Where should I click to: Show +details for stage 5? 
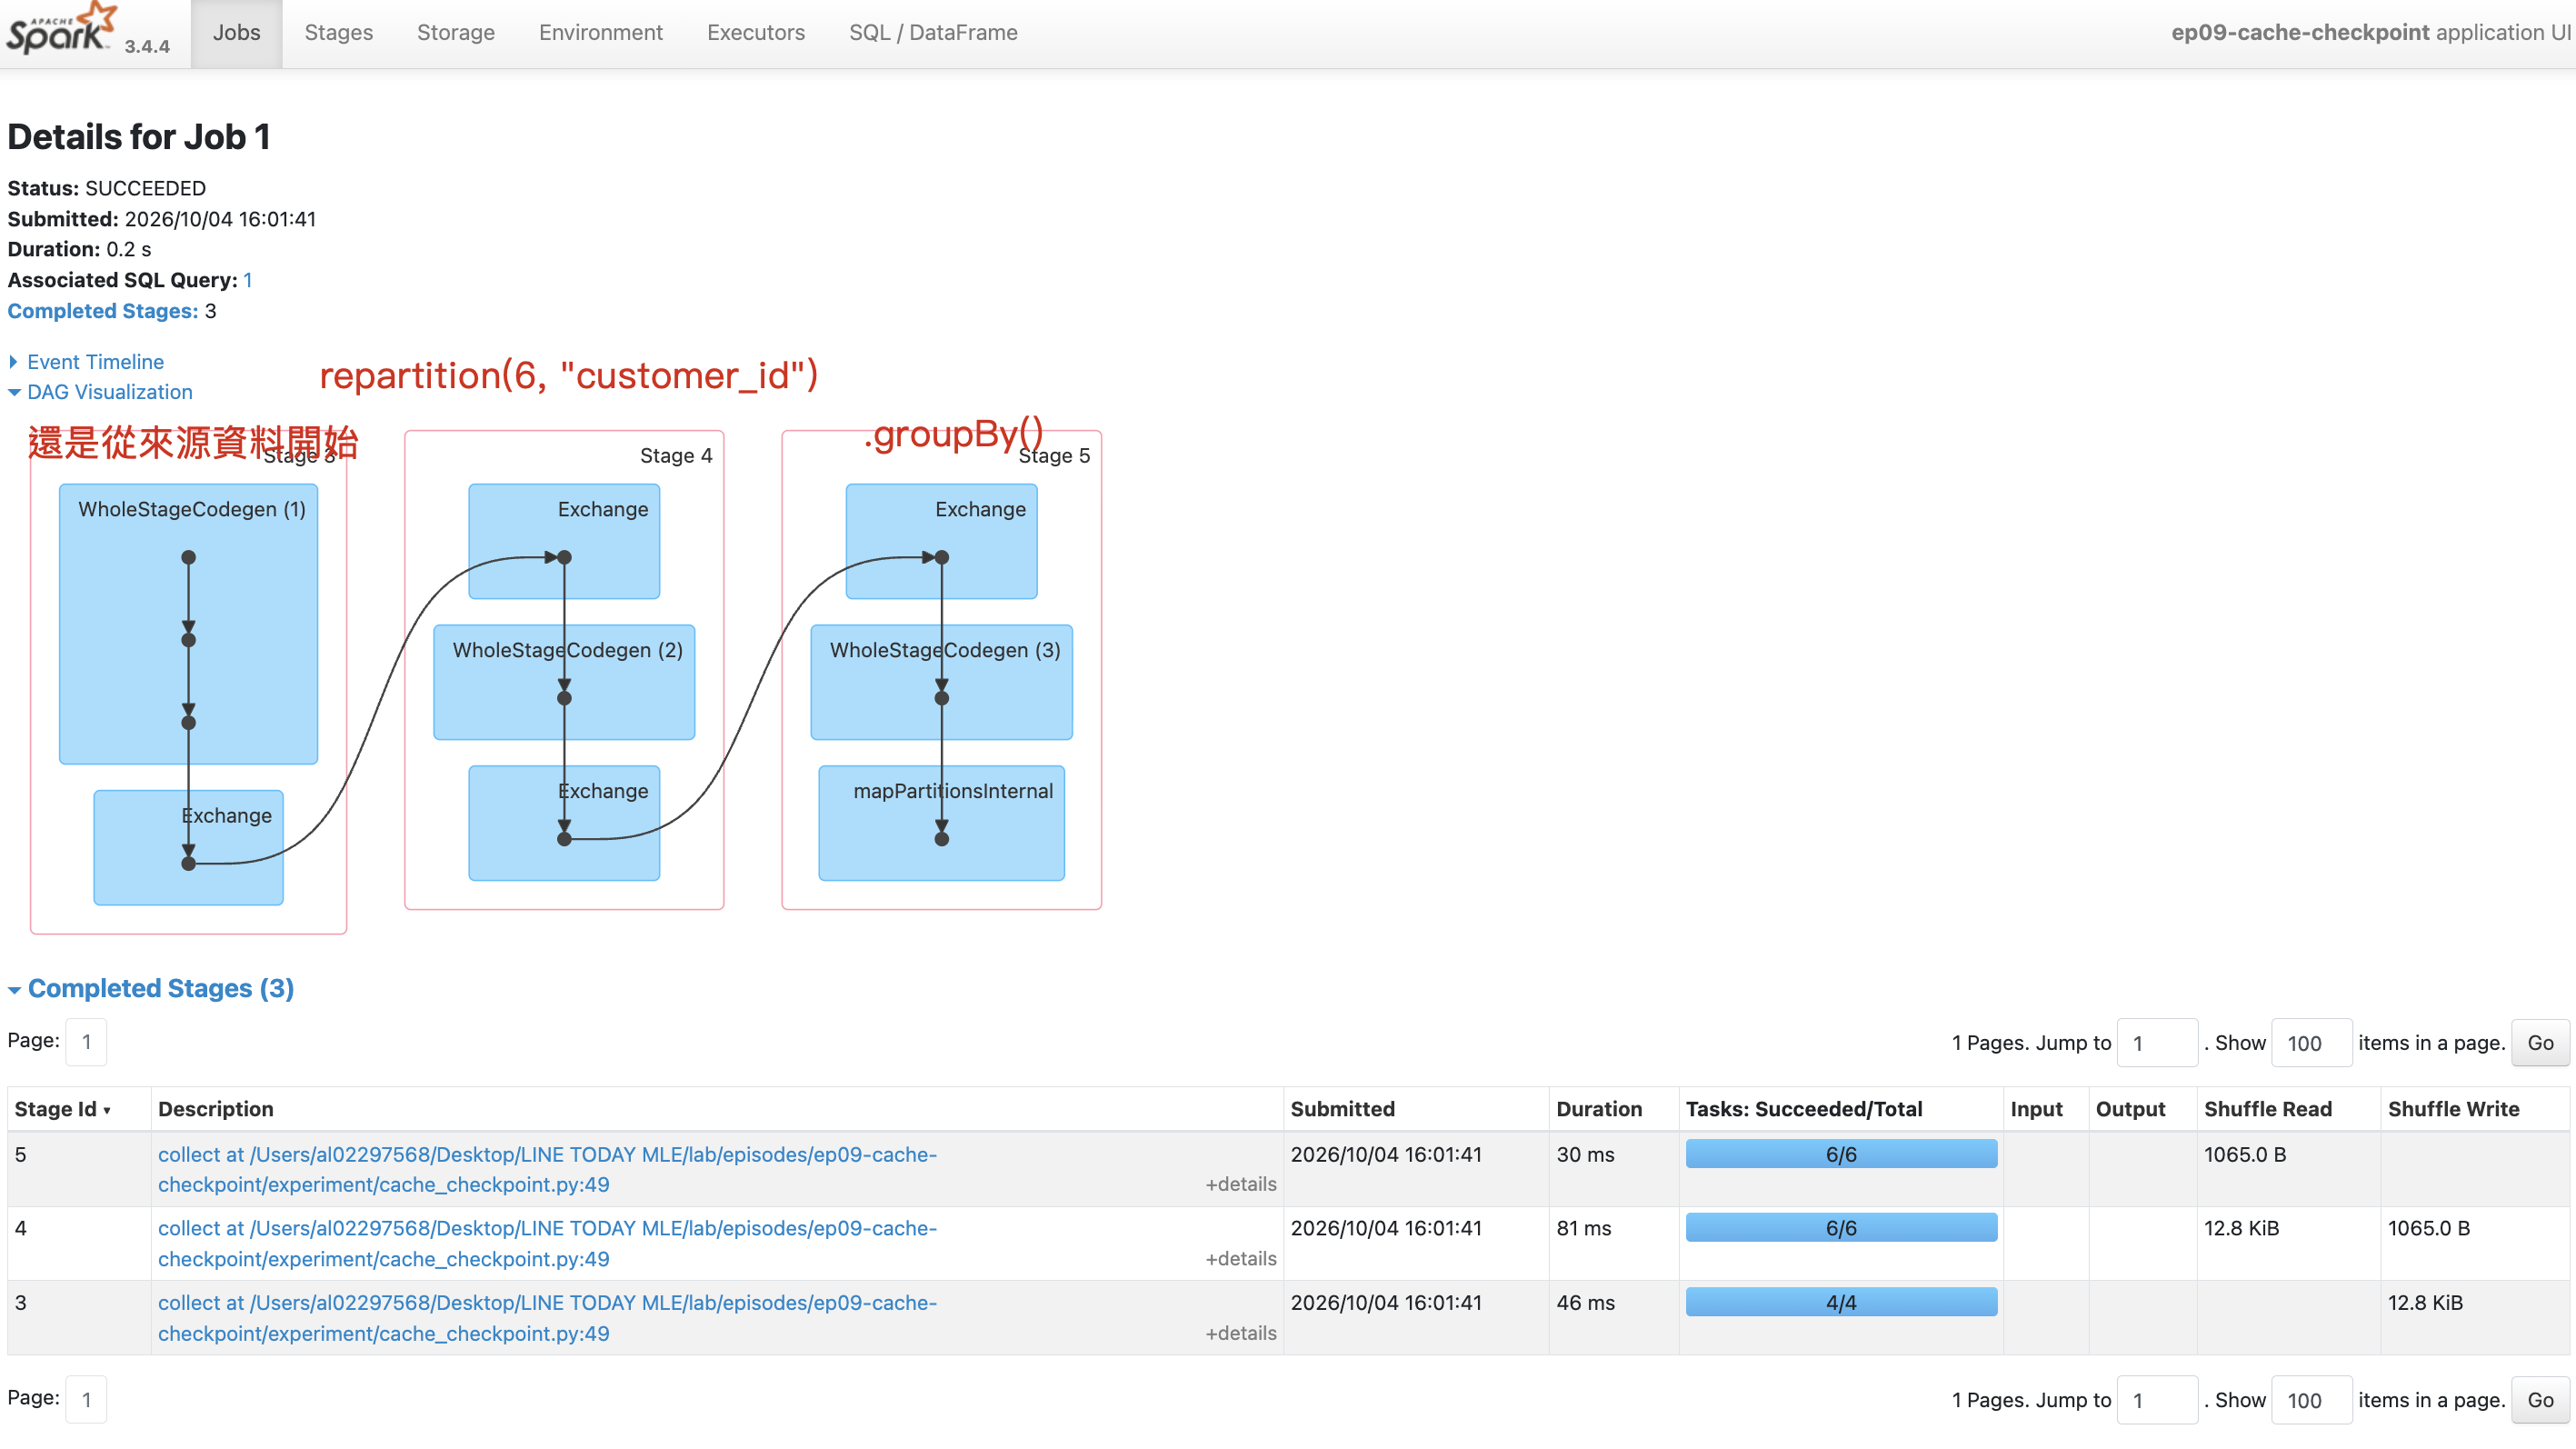pyautogui.click(x=1240, y=1184)
